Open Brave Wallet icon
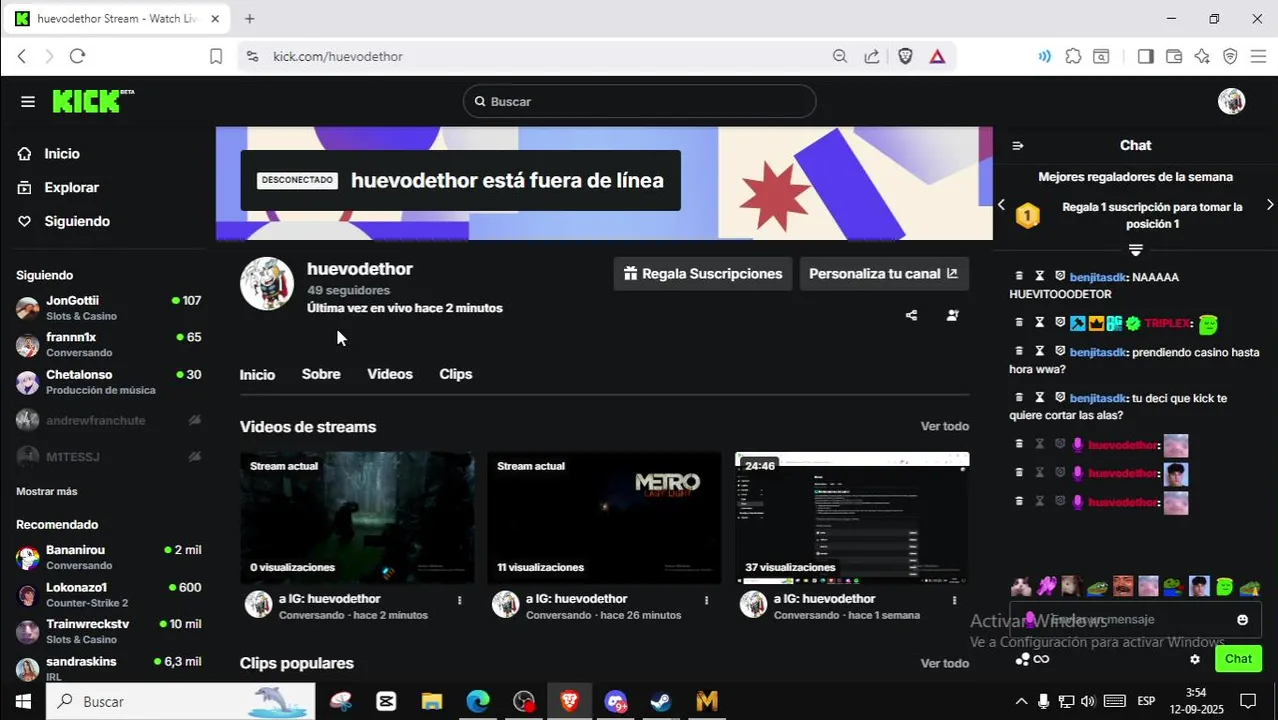 click(1174, 56)
